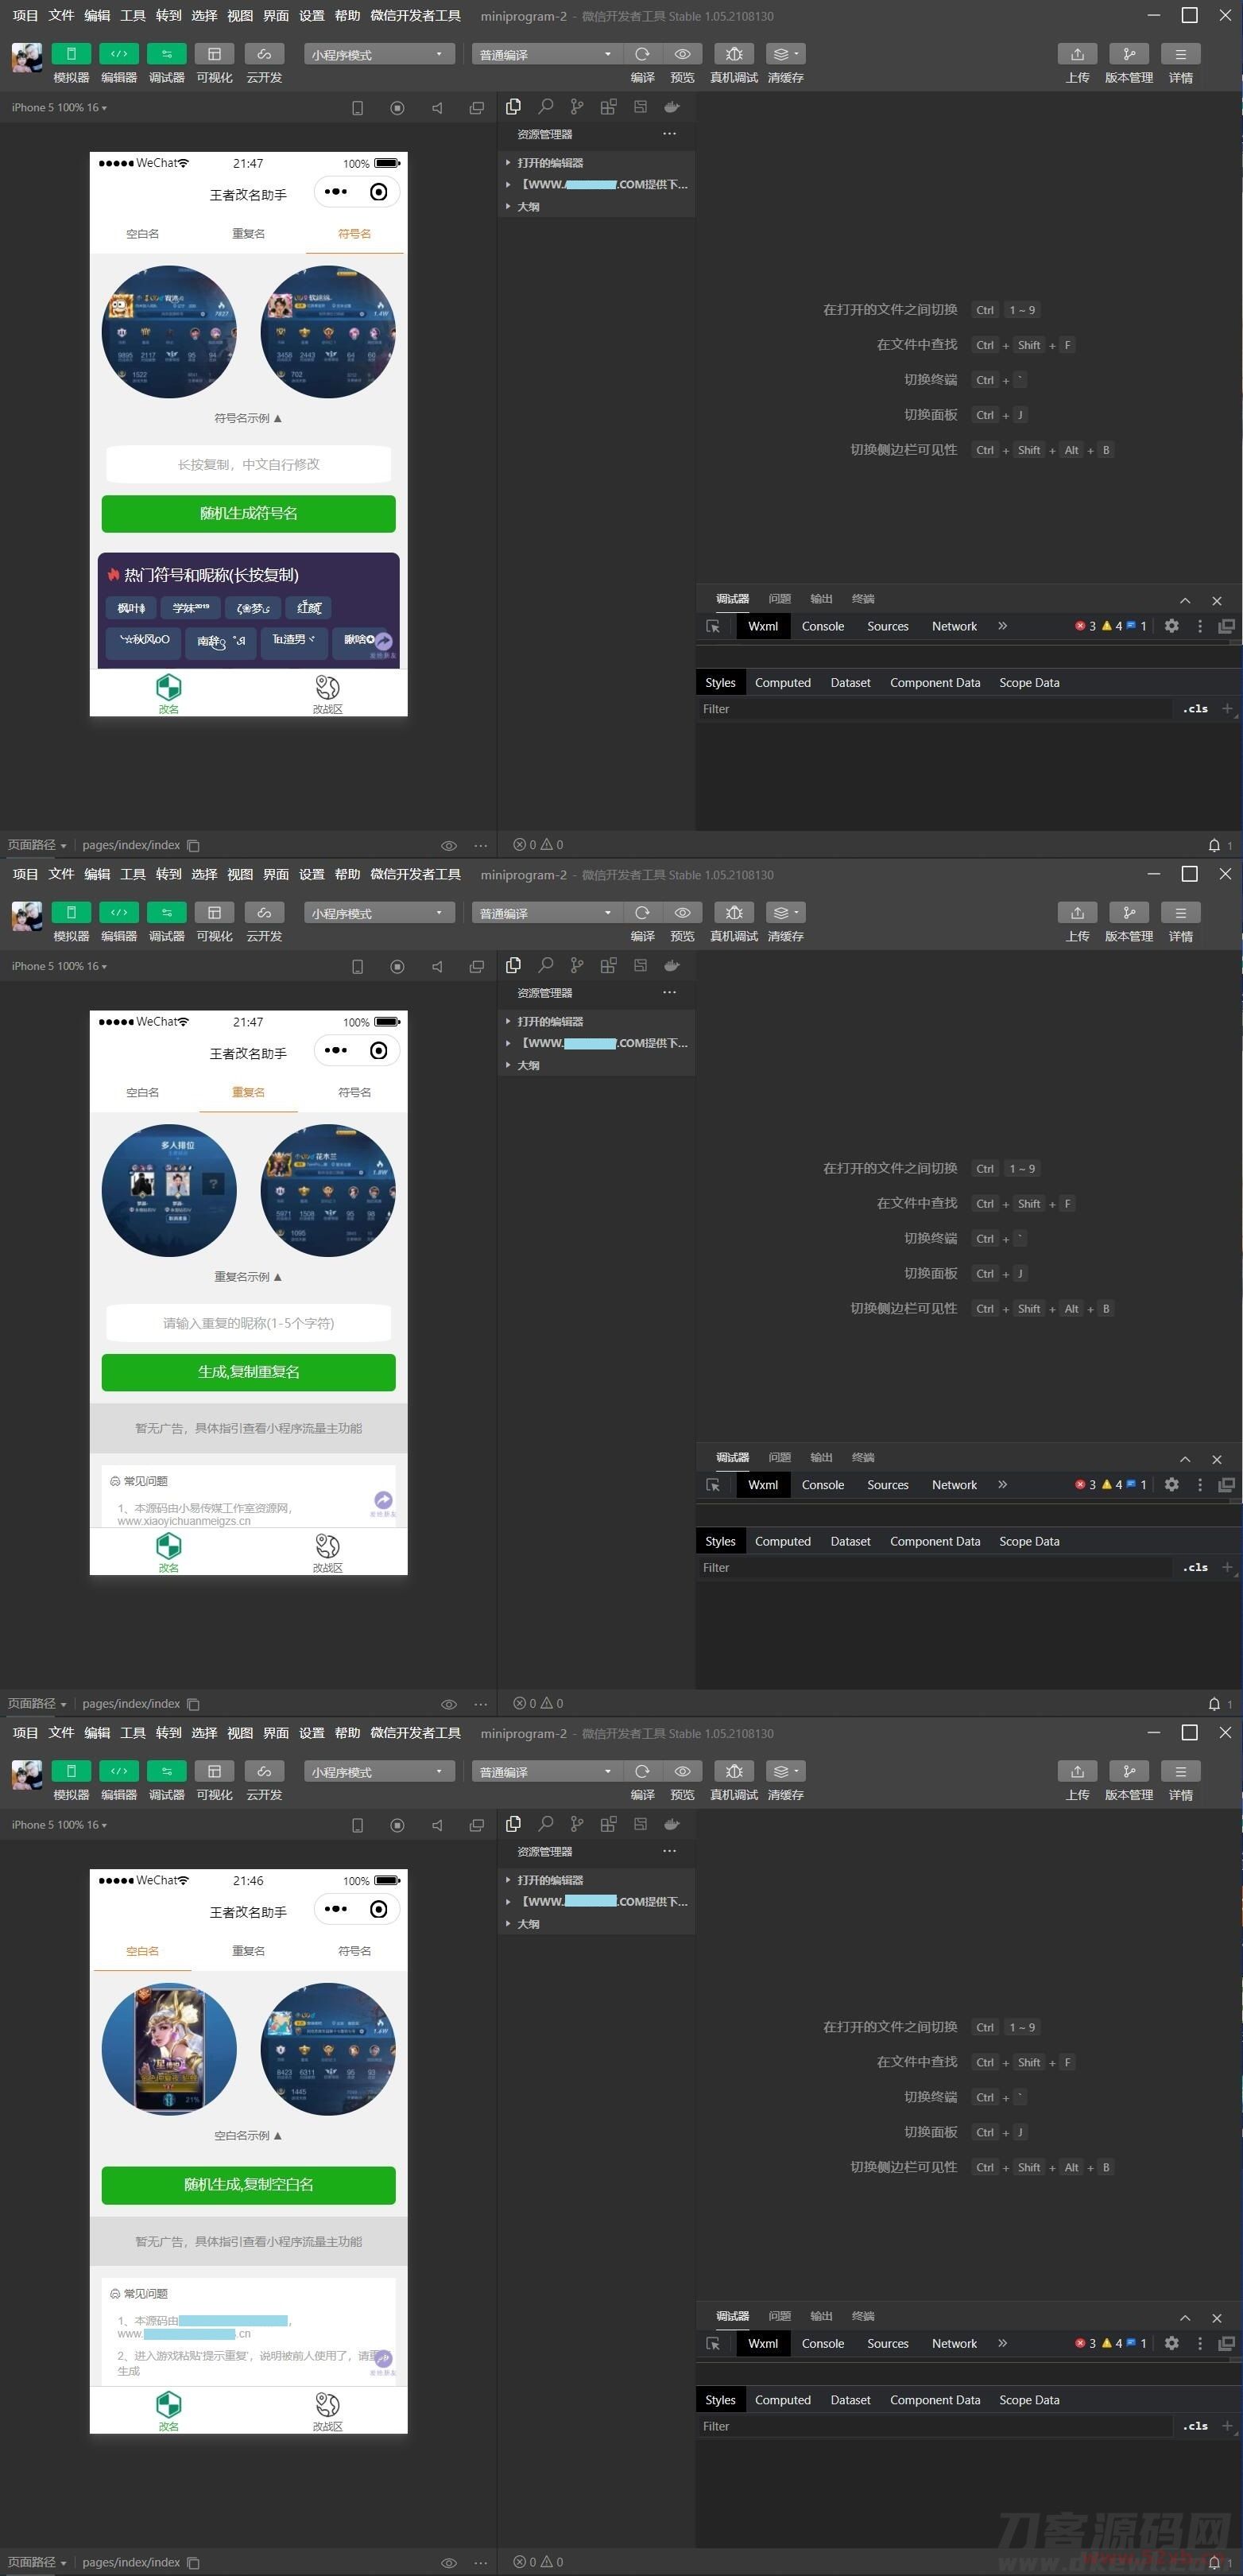
Task: Open the 小程序模式 dropdown
Action: [x=379, y=54]
